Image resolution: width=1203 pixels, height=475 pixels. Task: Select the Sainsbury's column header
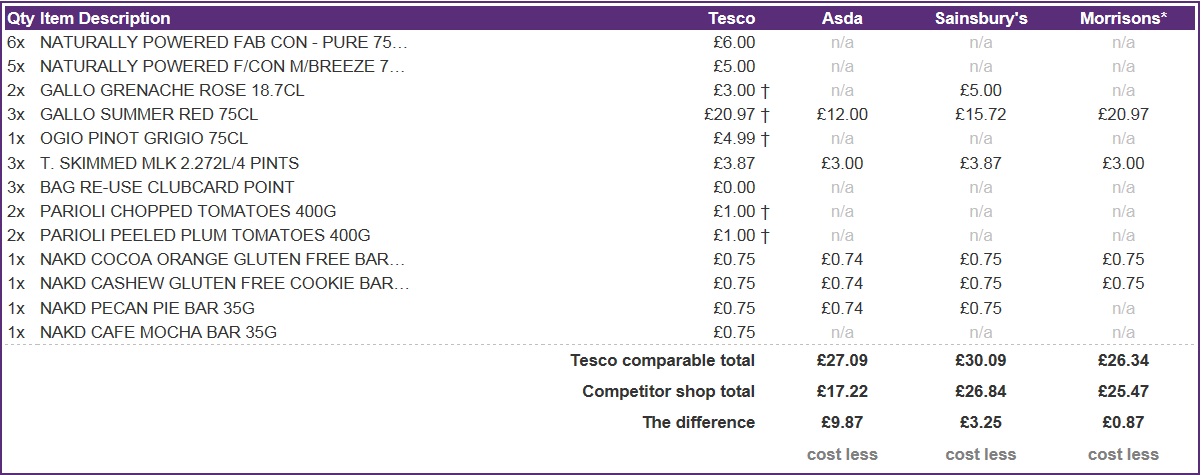tap(980, 18)
